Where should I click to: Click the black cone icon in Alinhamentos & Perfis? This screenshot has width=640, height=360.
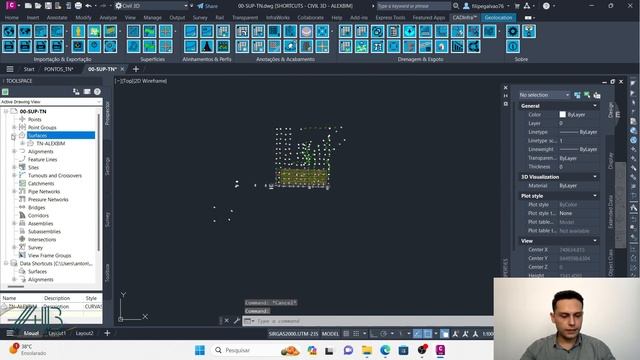207,46
